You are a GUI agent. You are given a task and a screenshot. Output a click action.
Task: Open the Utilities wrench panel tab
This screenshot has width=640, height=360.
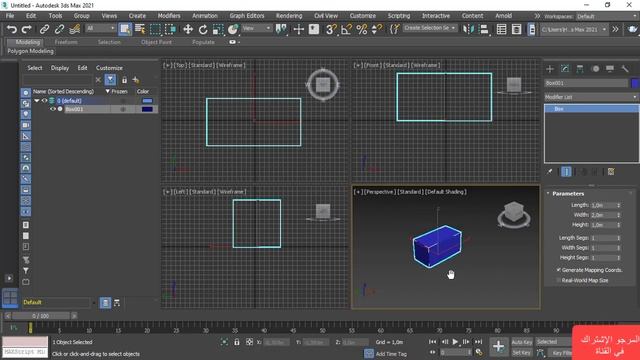625,69
